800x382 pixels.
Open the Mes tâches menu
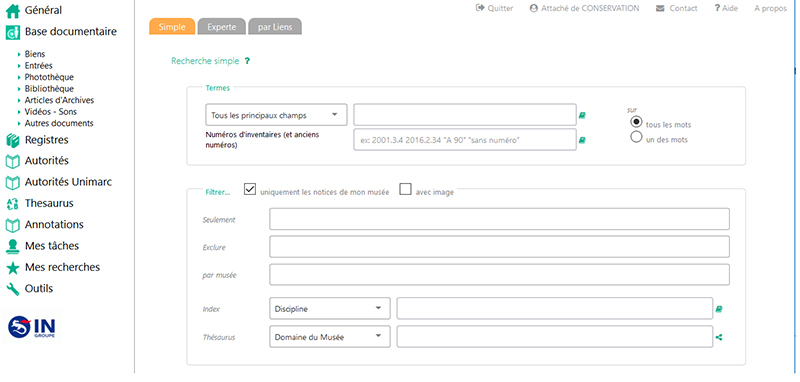(x=52, y=246)
